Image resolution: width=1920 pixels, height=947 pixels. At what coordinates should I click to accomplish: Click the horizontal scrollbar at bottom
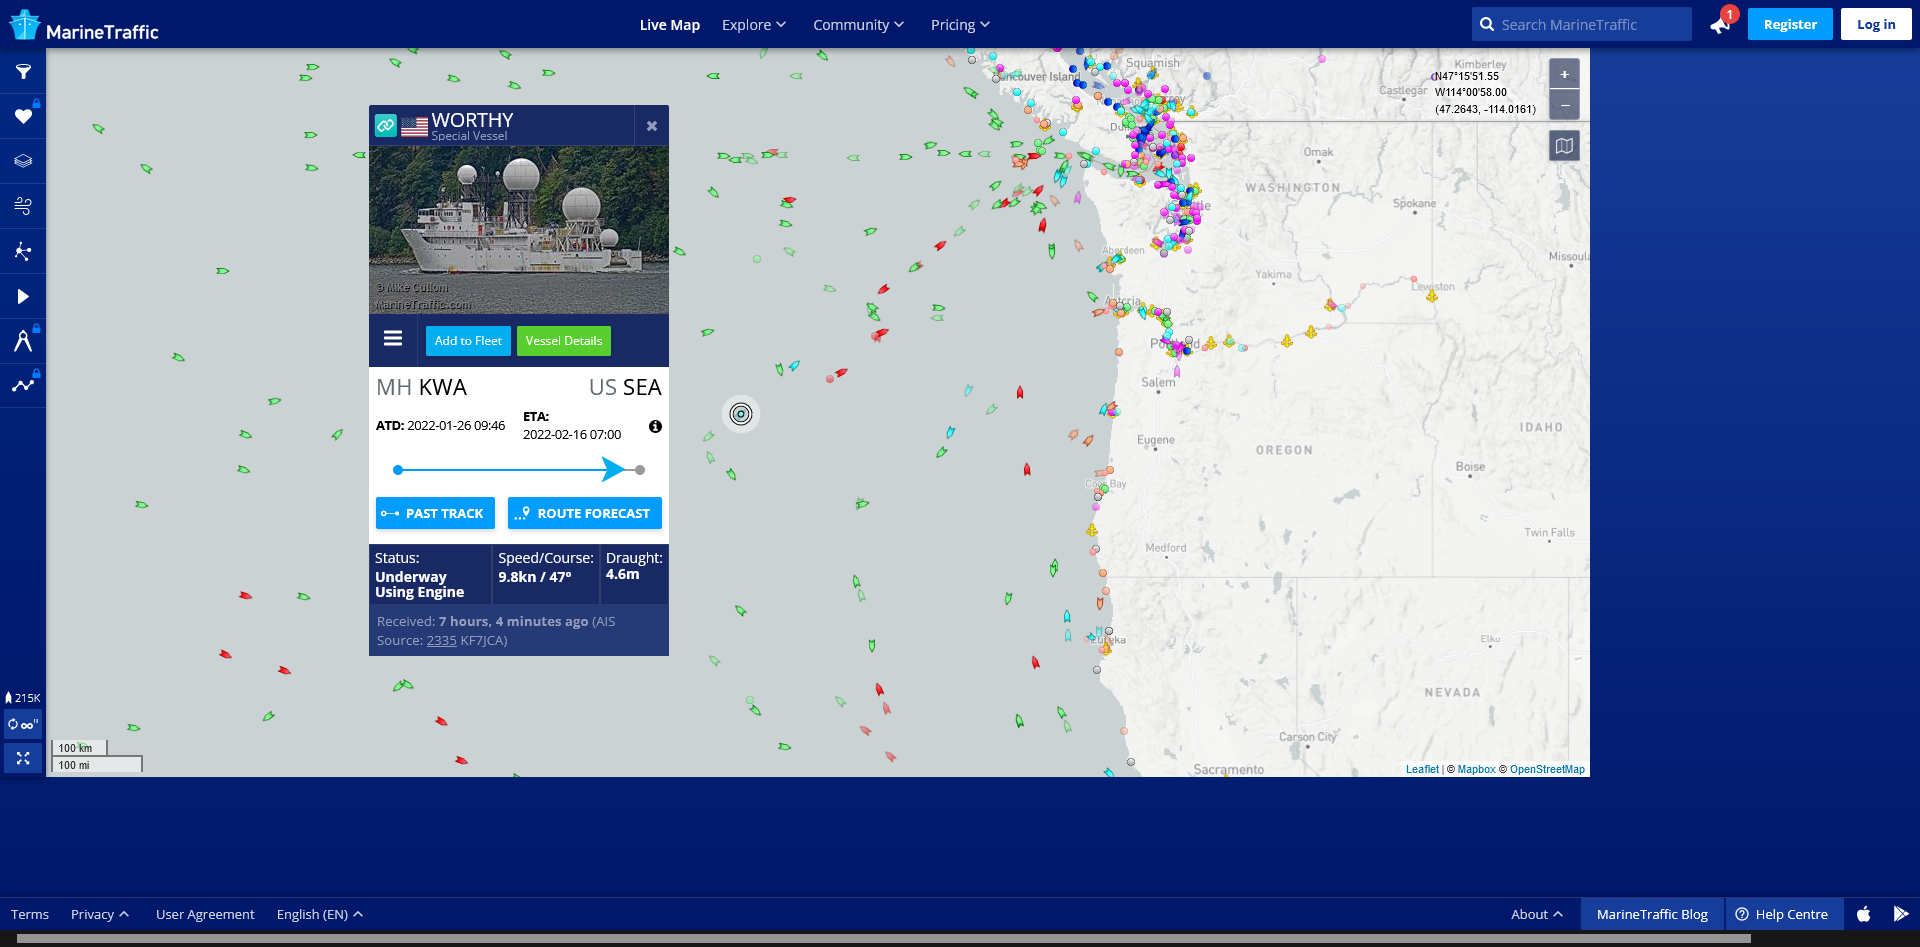pos(884,939)
